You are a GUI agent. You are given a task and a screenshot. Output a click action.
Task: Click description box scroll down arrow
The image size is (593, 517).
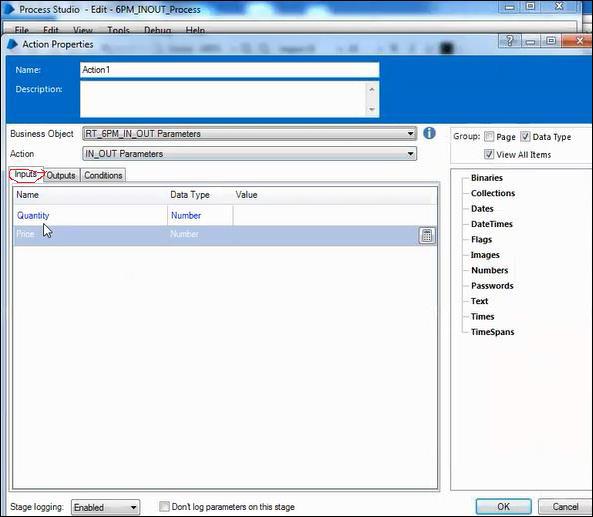point(372,109)
